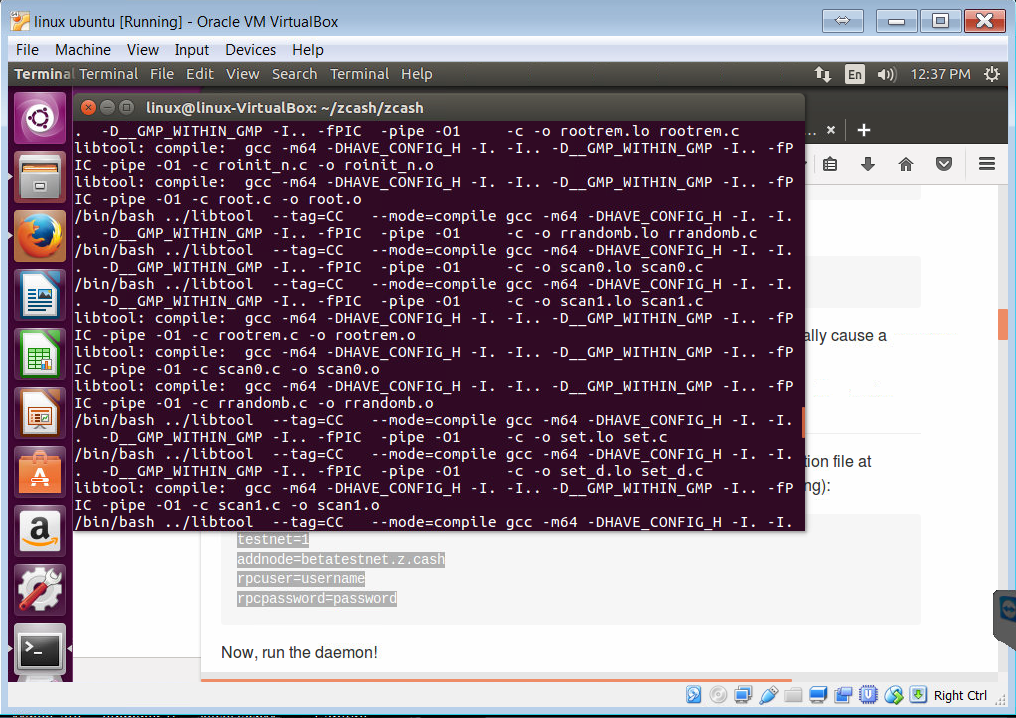Go to Firefox home page icon
This screenshot has height=718, width=1016.
[x=906, y=164]
